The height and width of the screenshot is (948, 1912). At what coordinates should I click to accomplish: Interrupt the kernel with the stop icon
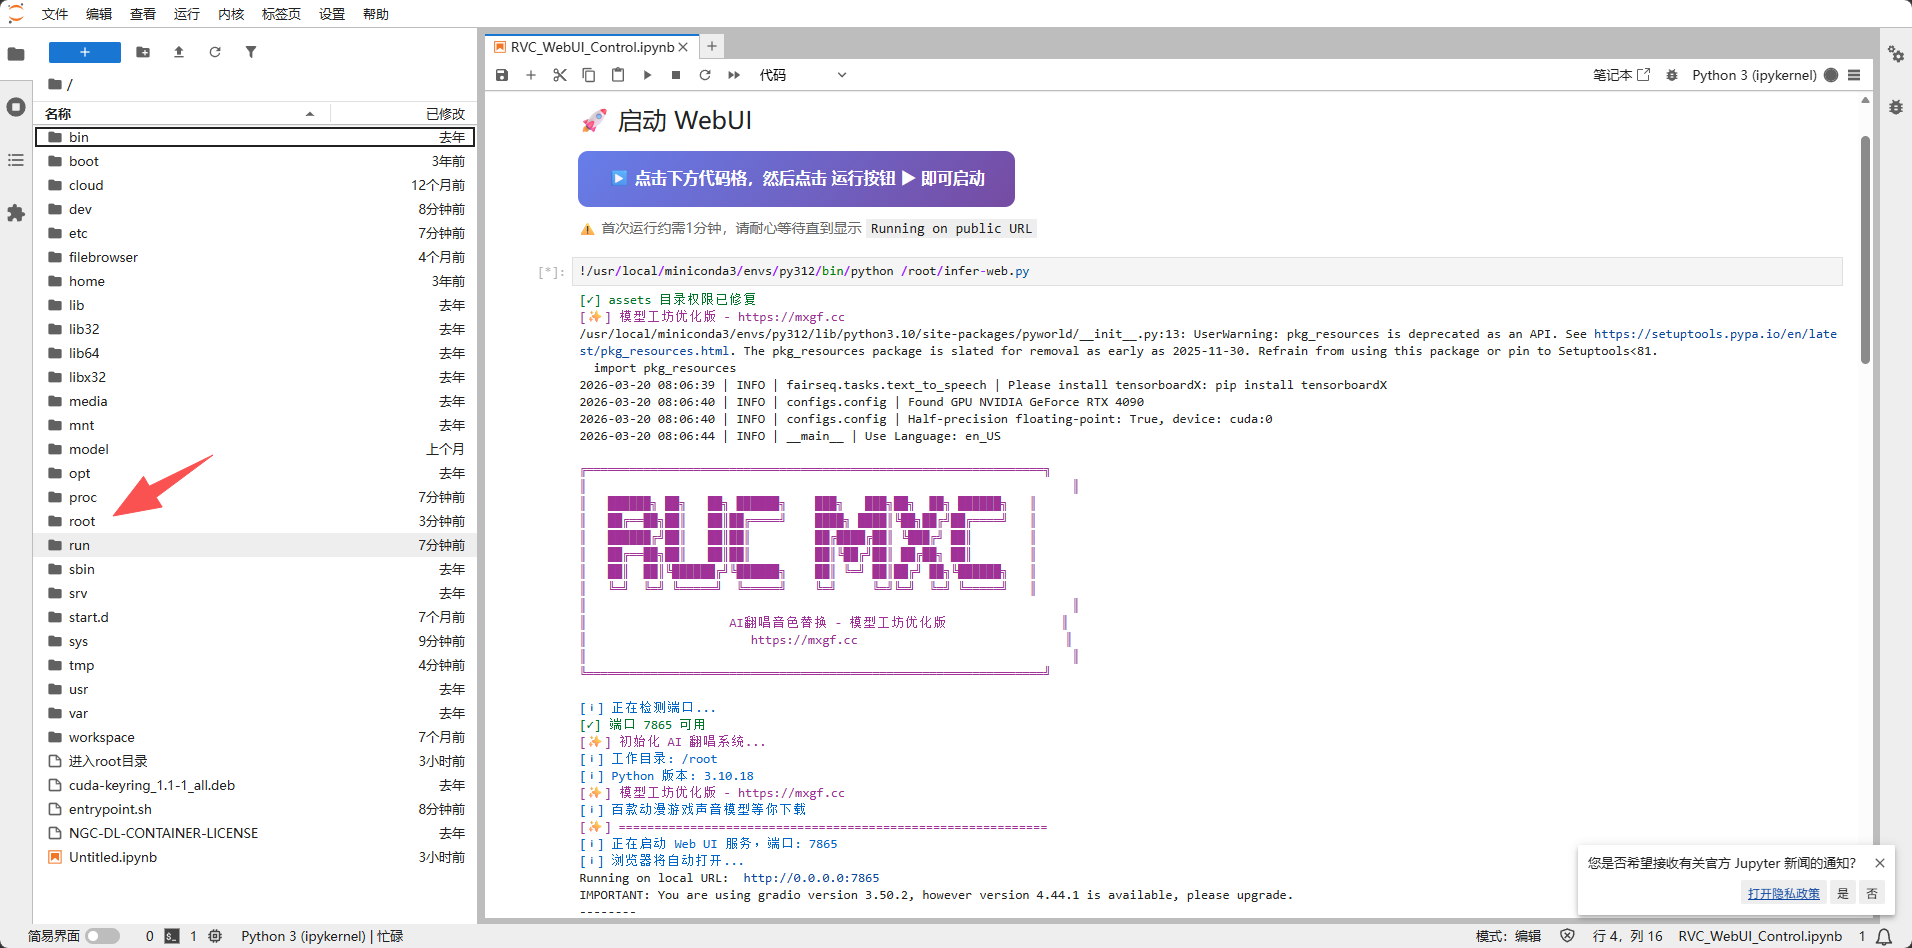[x=676, y=75]
